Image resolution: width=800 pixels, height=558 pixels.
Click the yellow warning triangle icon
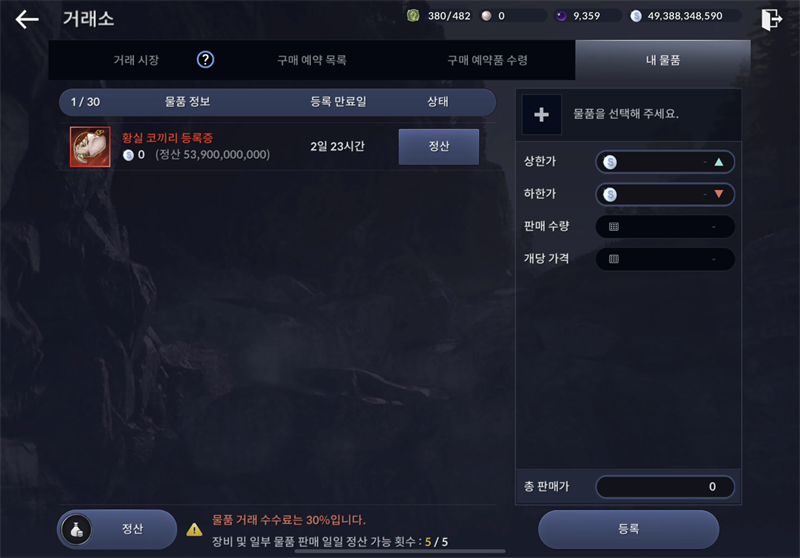[194, 530]
